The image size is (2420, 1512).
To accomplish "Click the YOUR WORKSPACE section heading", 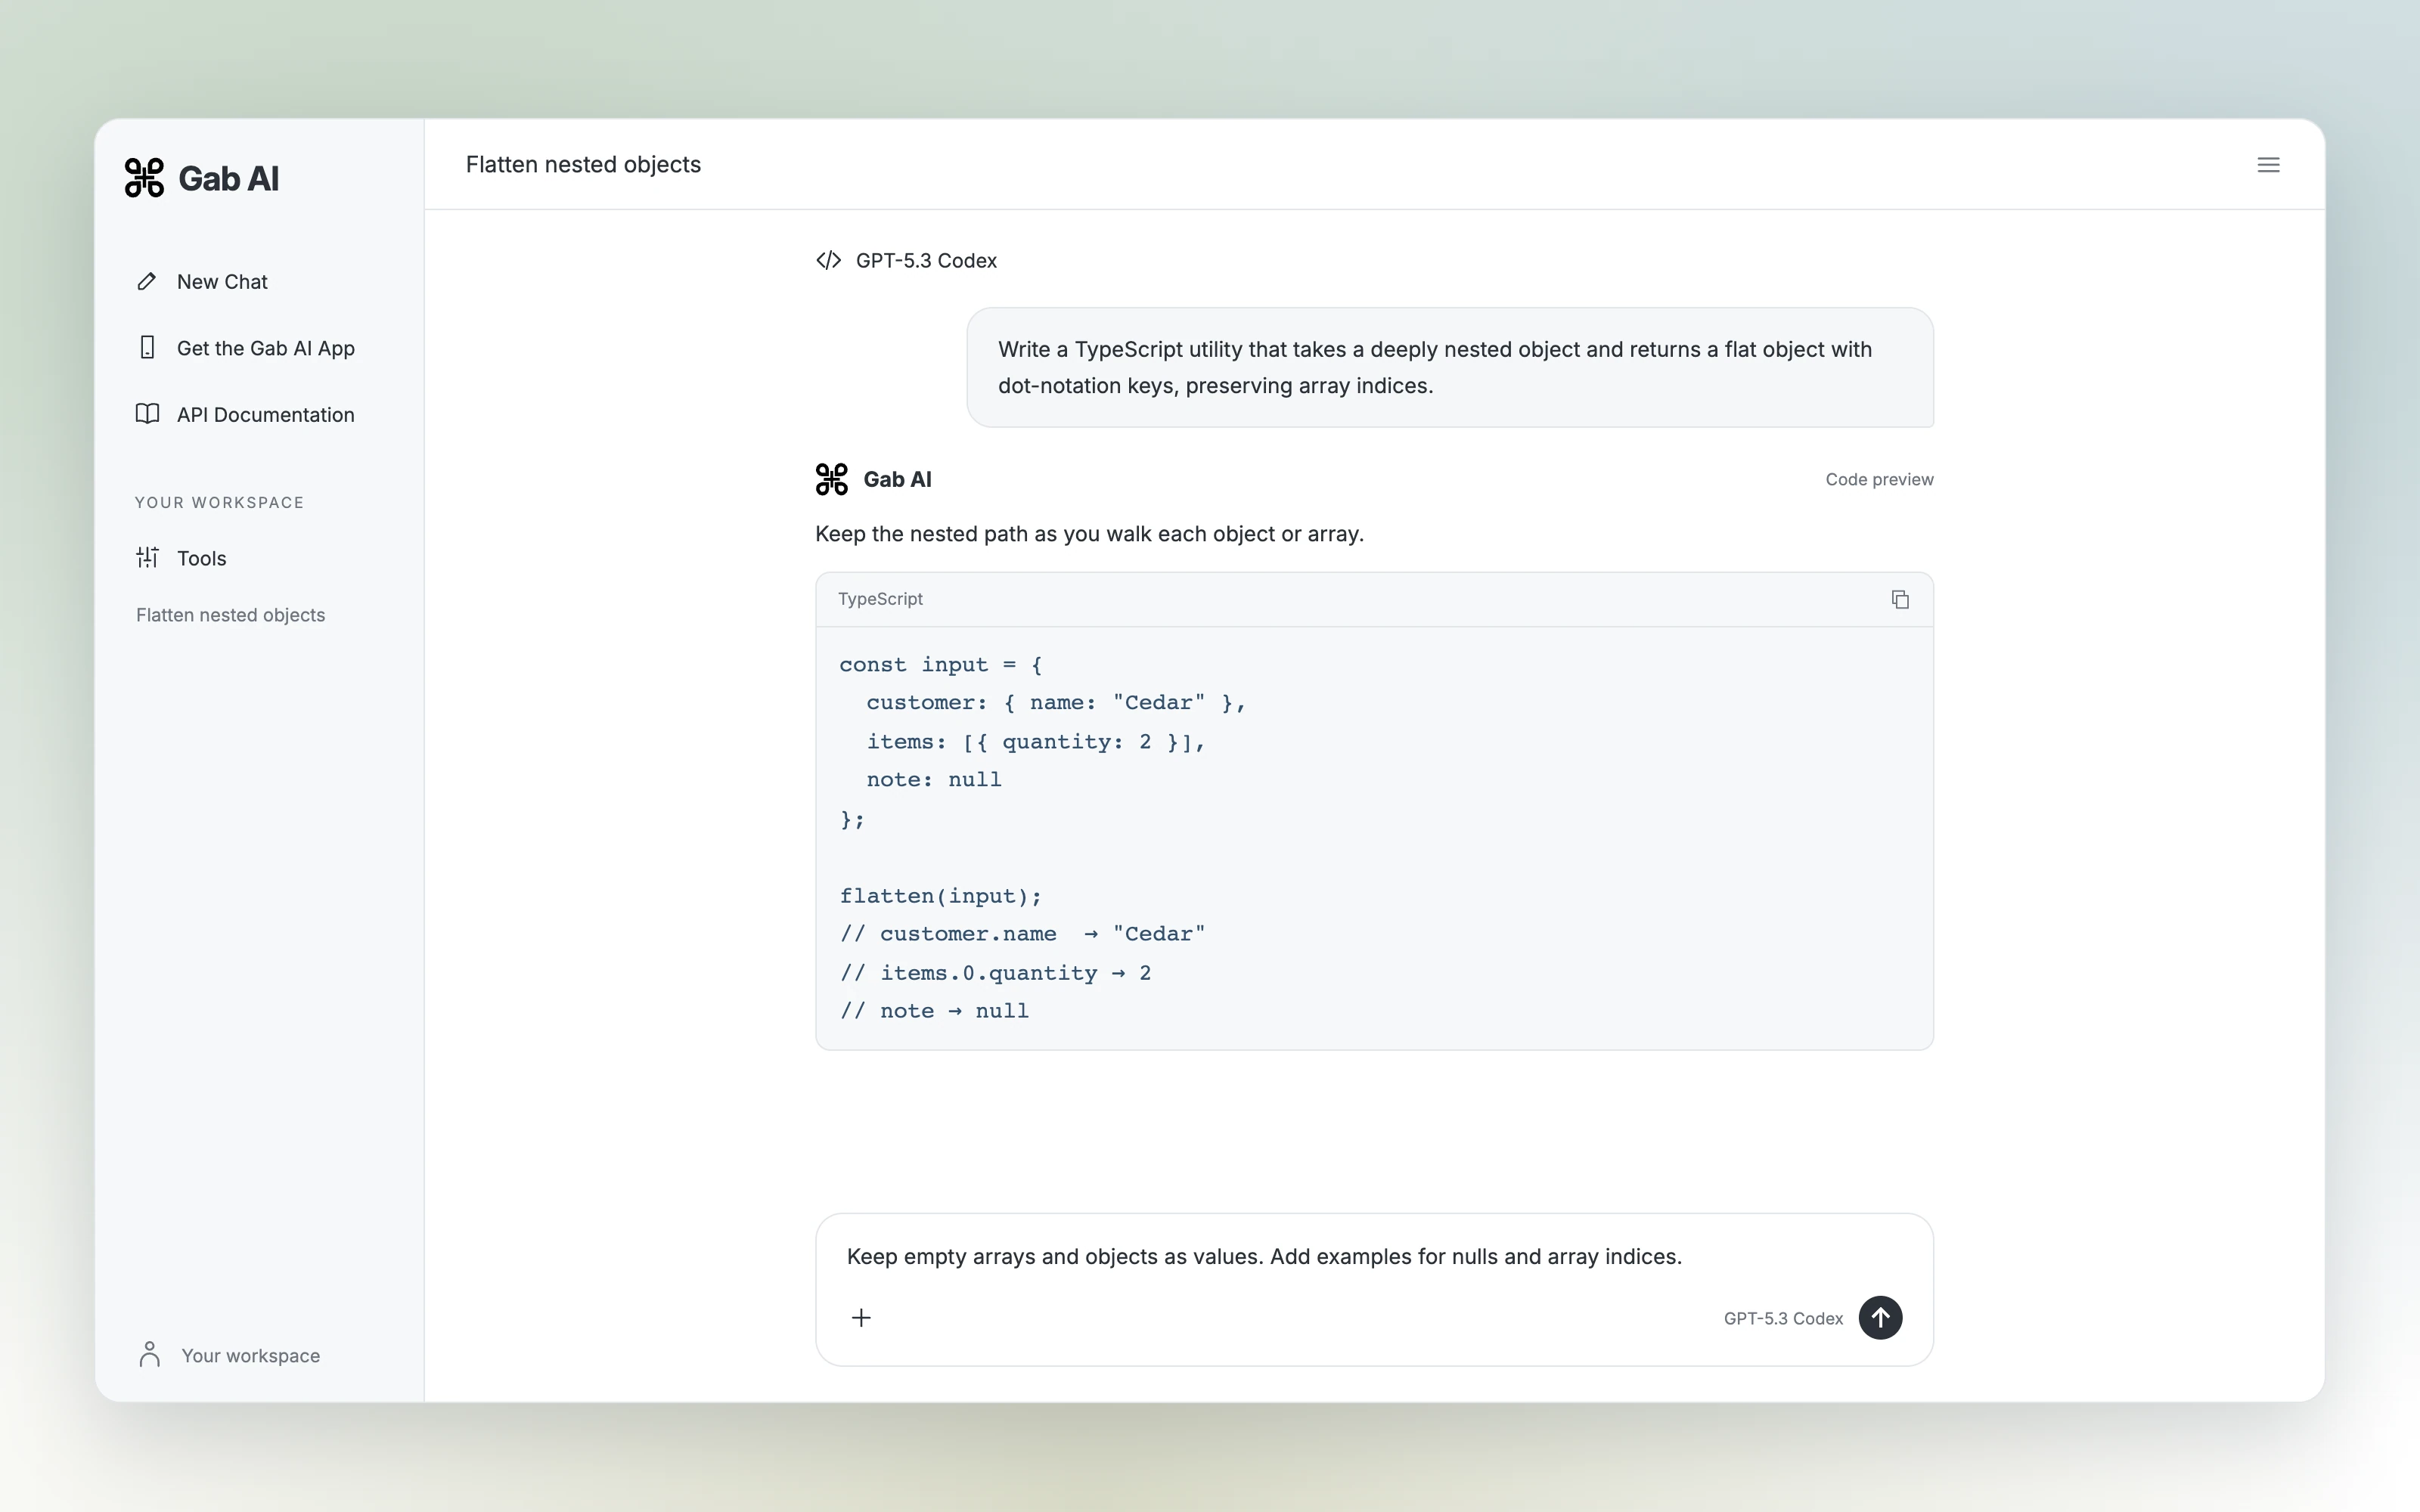I will coord(219,503).
